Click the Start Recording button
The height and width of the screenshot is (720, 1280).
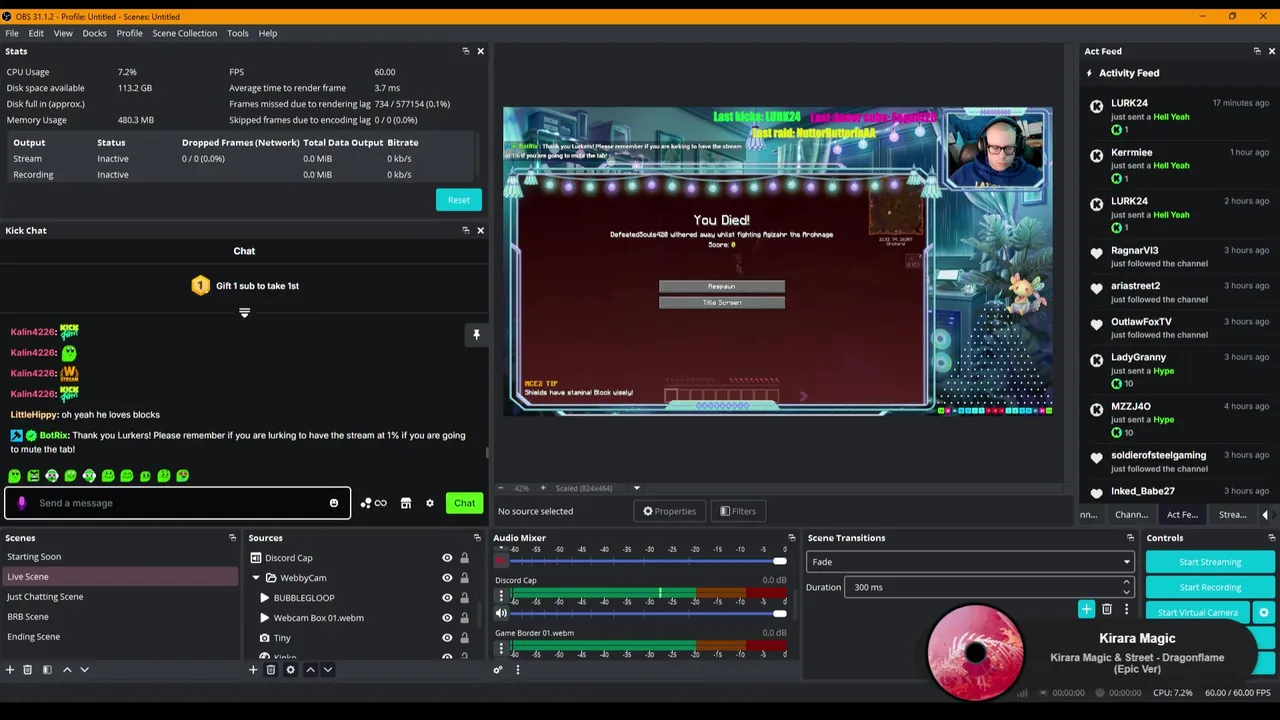click(x=1210, y=587)
